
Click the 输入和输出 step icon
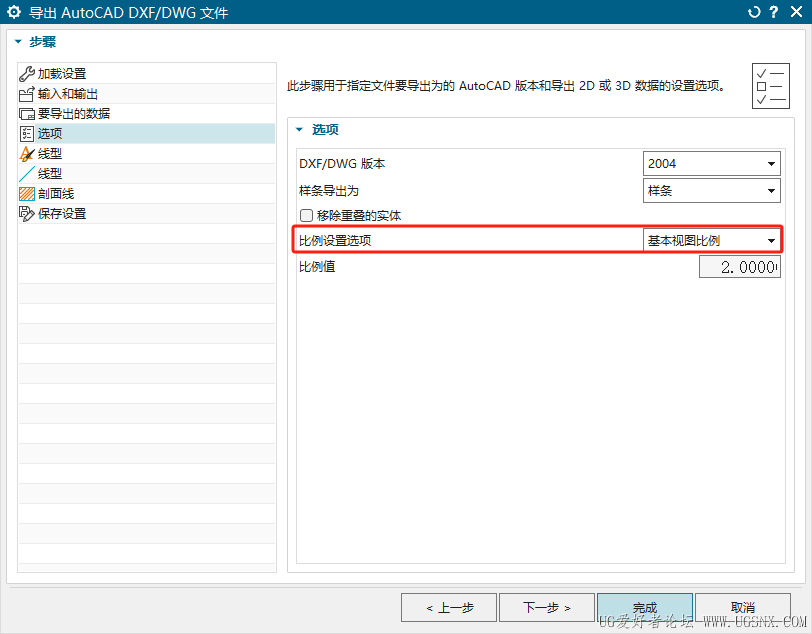point(26,94)
